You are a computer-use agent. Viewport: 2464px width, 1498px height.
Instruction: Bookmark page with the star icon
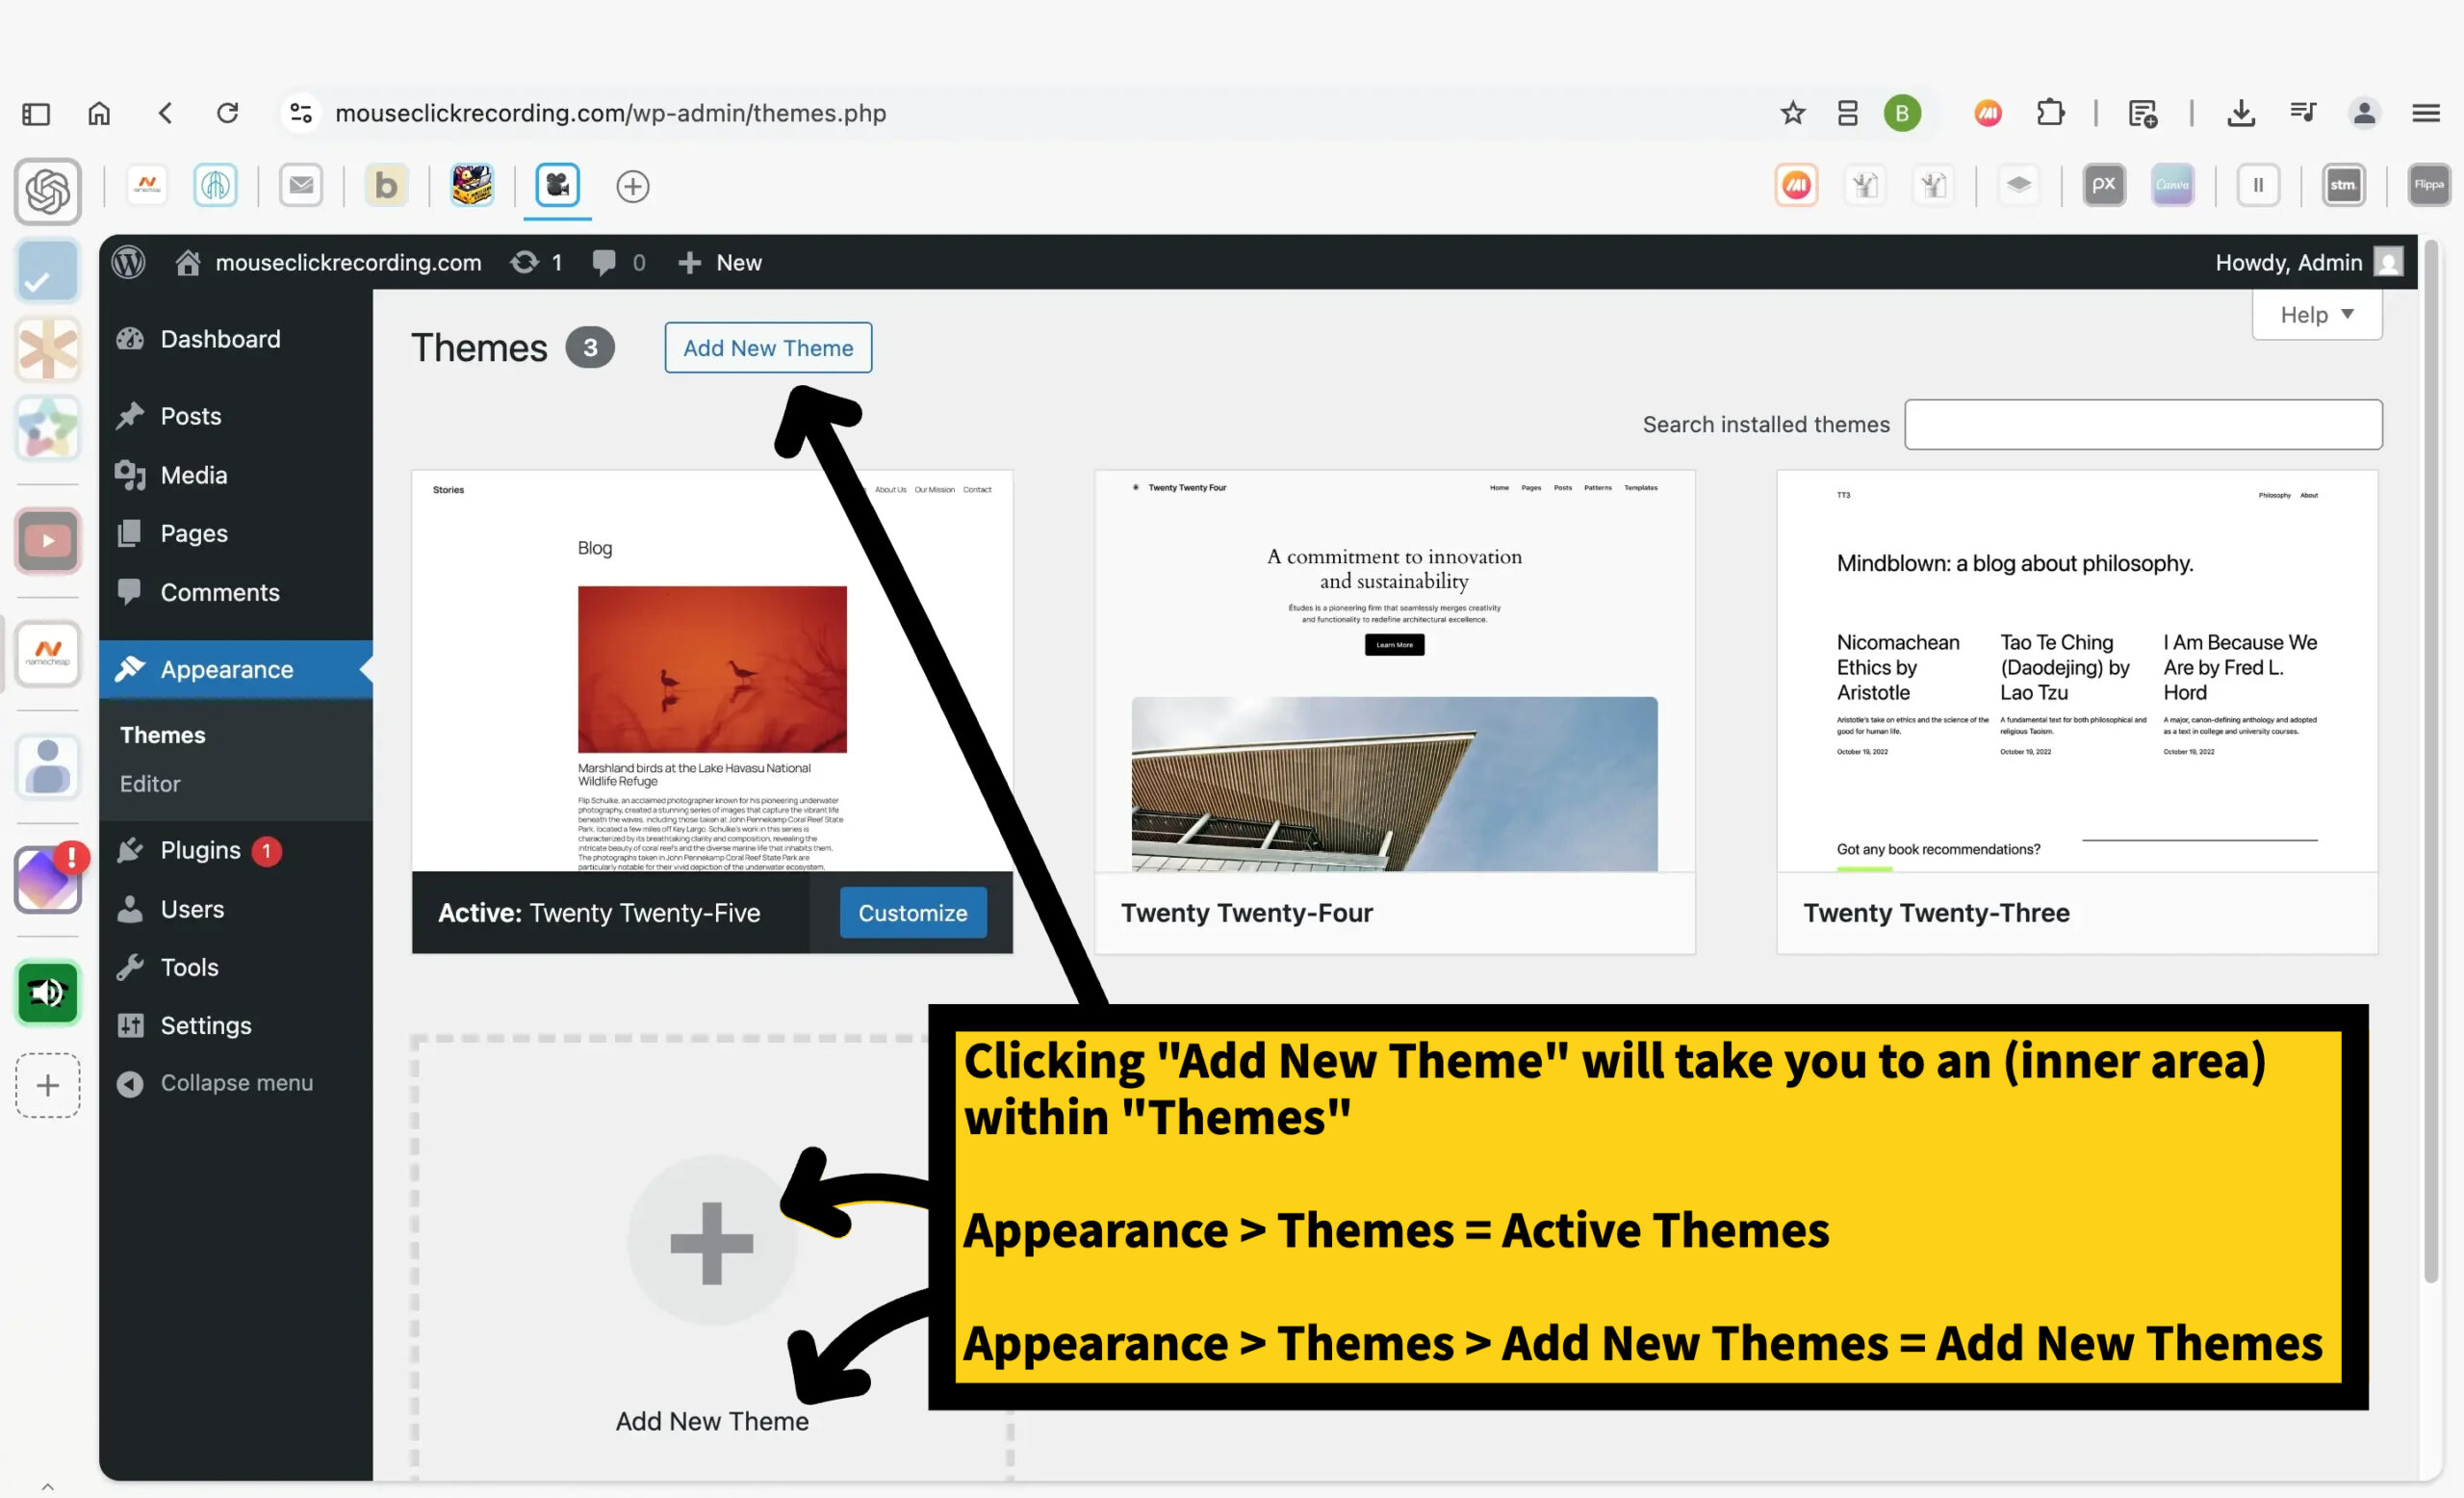(1792, 113)
